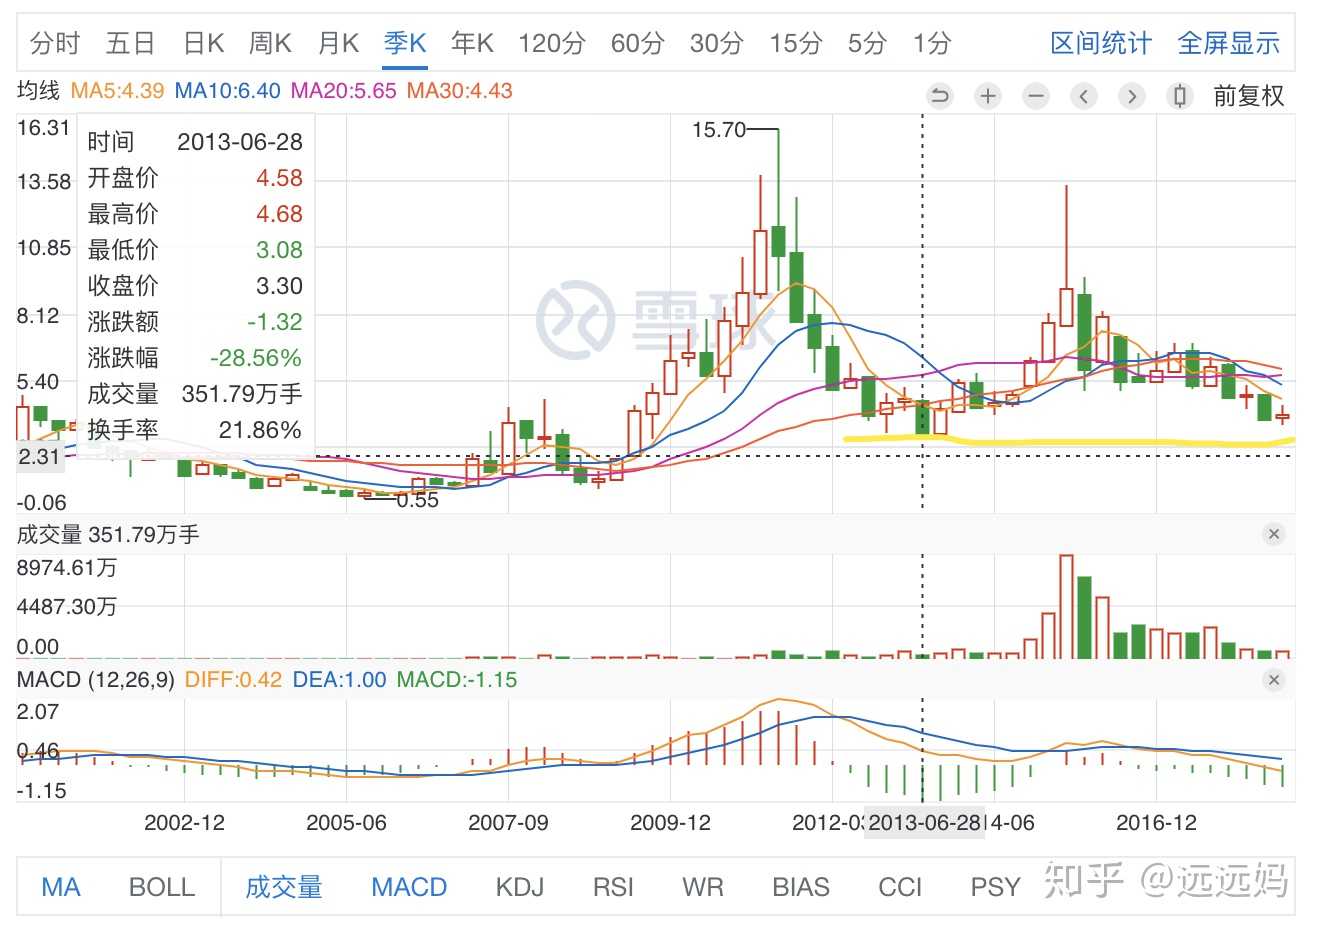Toggle the MA indicator
1322x934 pixels.
coord(61,887)
